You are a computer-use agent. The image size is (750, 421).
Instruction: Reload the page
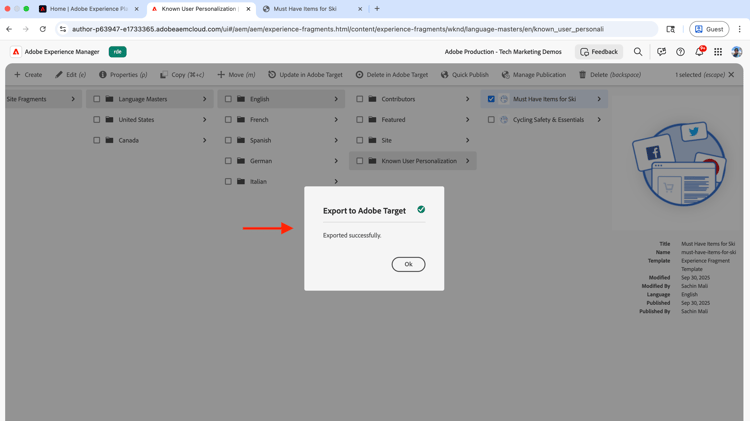(43, 29)
